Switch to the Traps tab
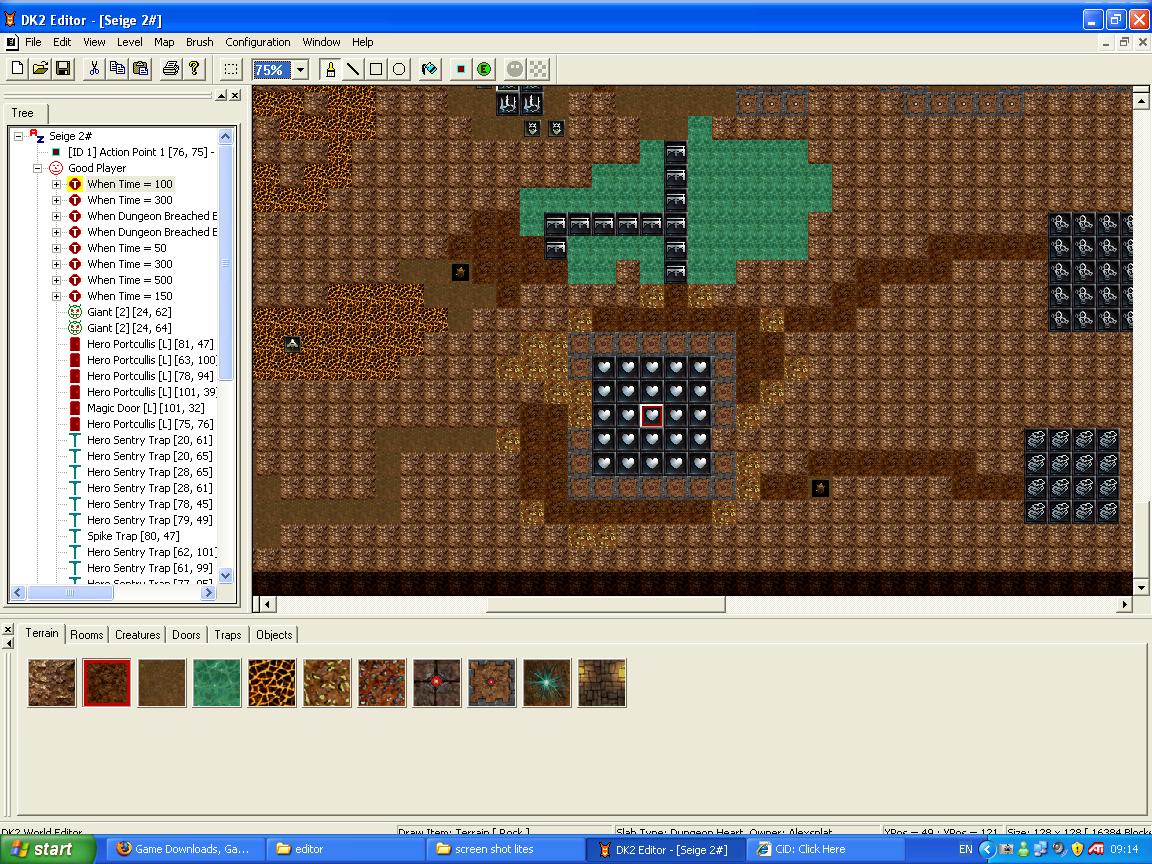The width and height of the screenshot is (1152, 864). tap(227, 635)
